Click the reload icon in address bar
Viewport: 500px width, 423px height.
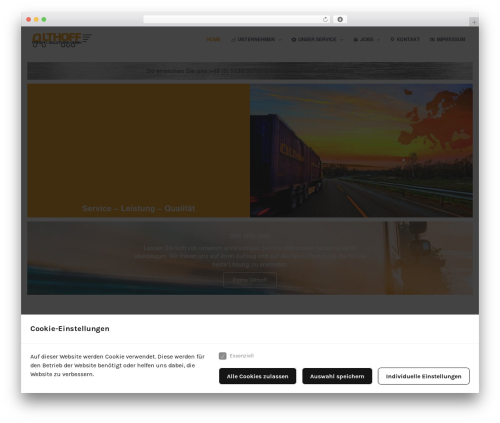tap(325, 20)
